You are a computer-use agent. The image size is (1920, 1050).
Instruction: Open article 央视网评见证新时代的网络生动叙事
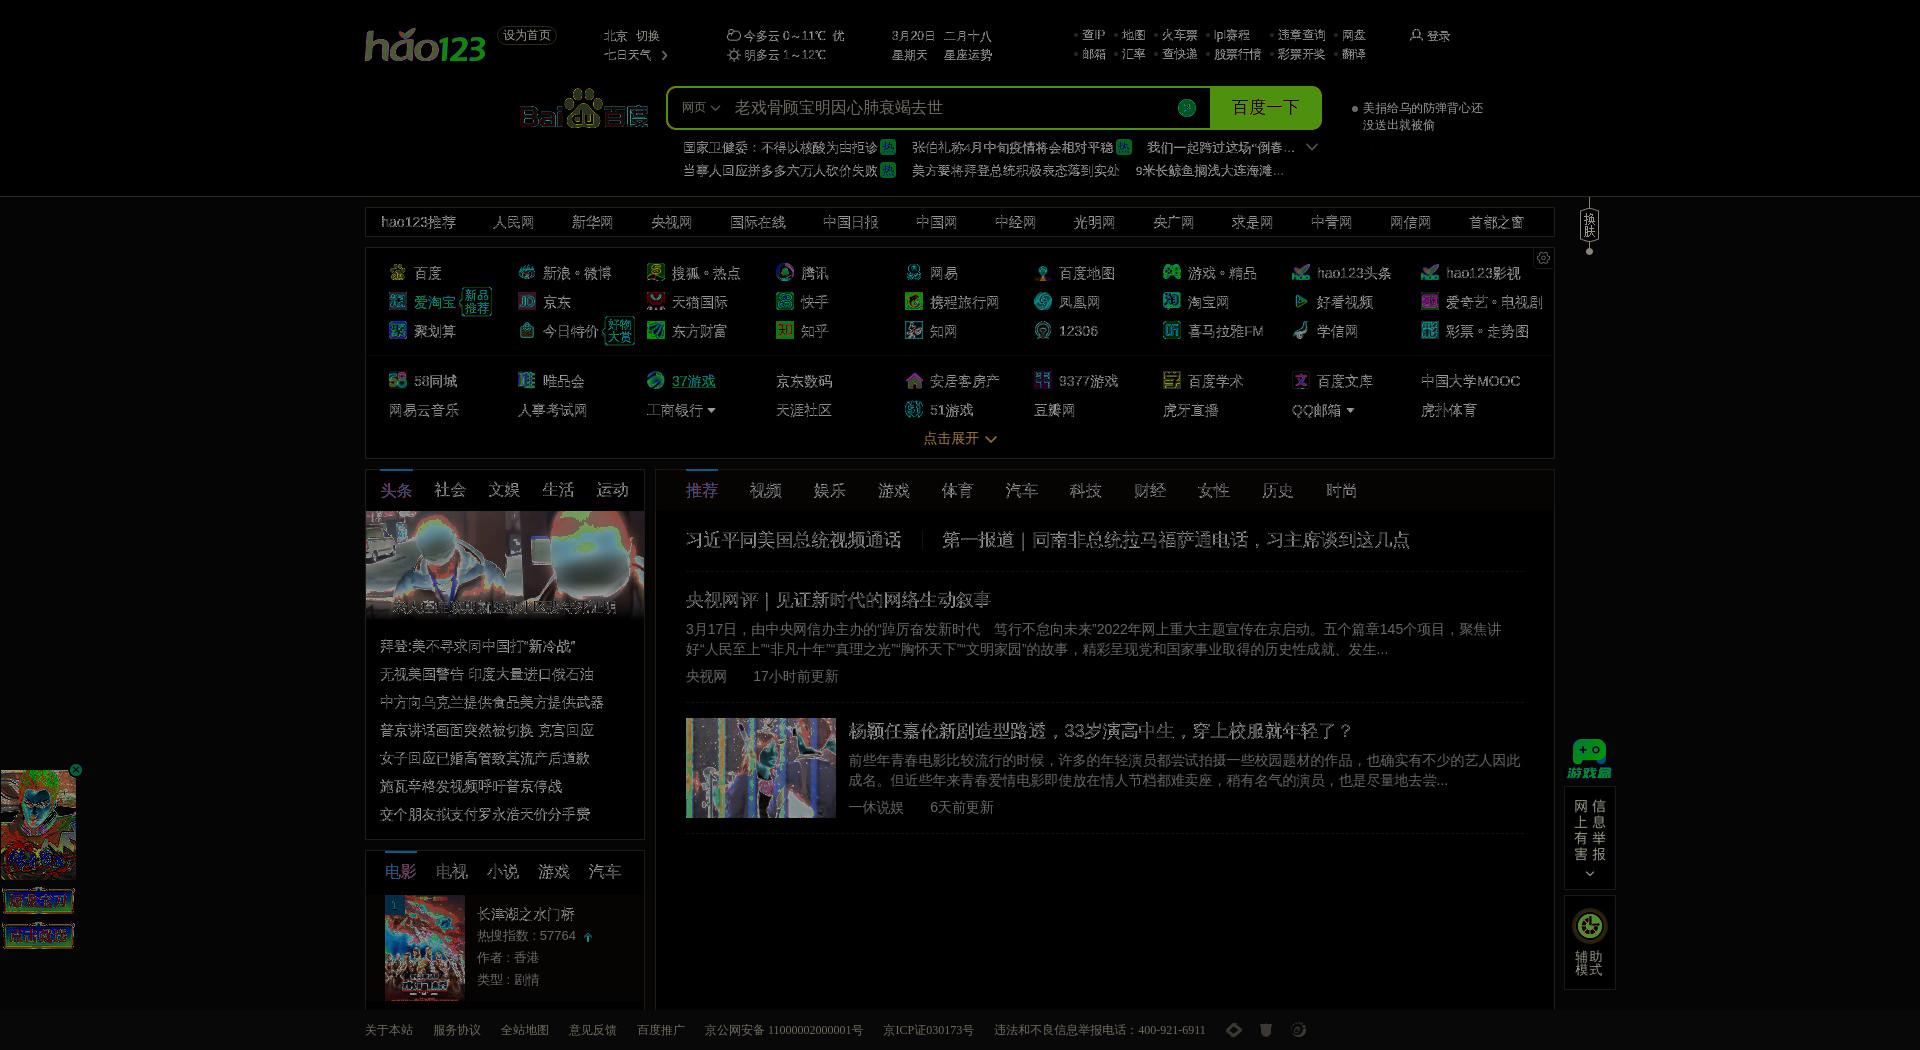[837, 600]
